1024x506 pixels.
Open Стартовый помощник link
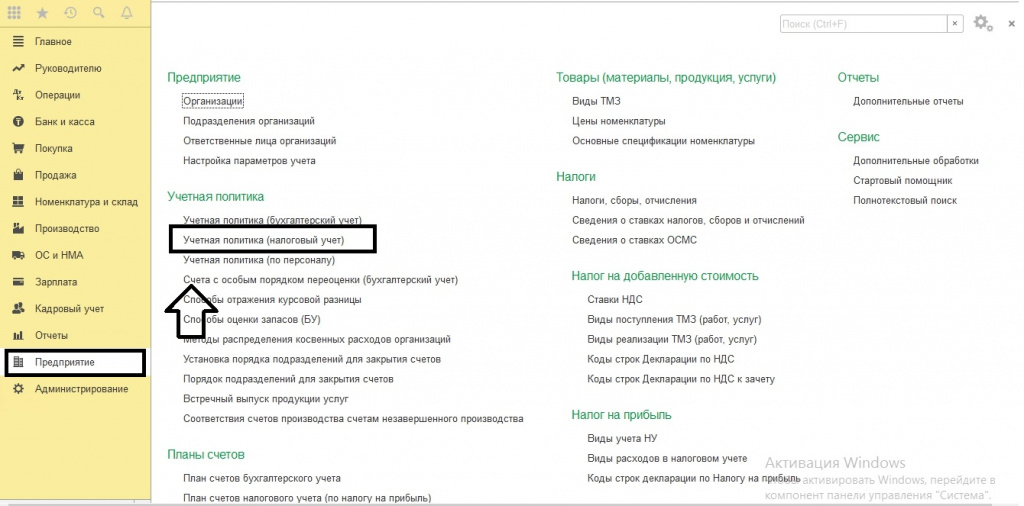tap(902, 180)
